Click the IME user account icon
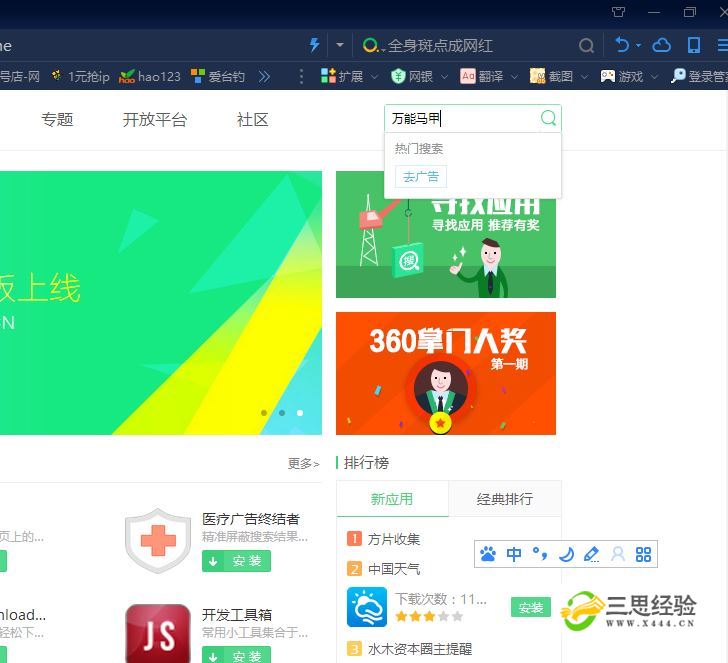 [618, 554]
